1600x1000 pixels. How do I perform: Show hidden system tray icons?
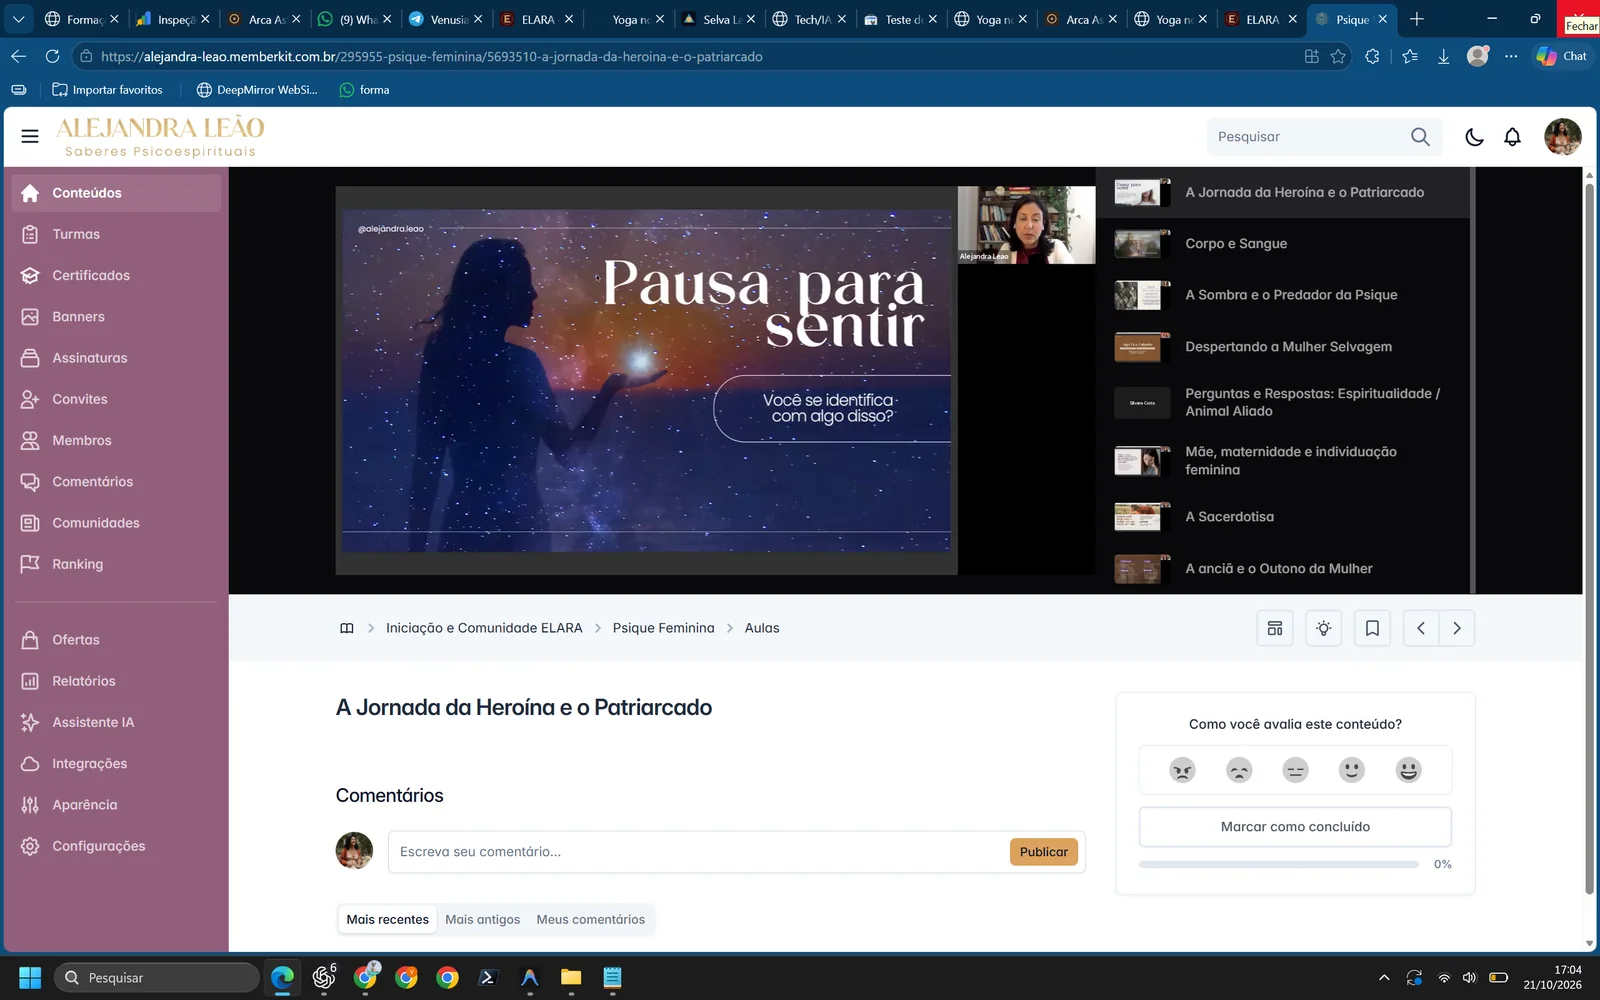1384,978
